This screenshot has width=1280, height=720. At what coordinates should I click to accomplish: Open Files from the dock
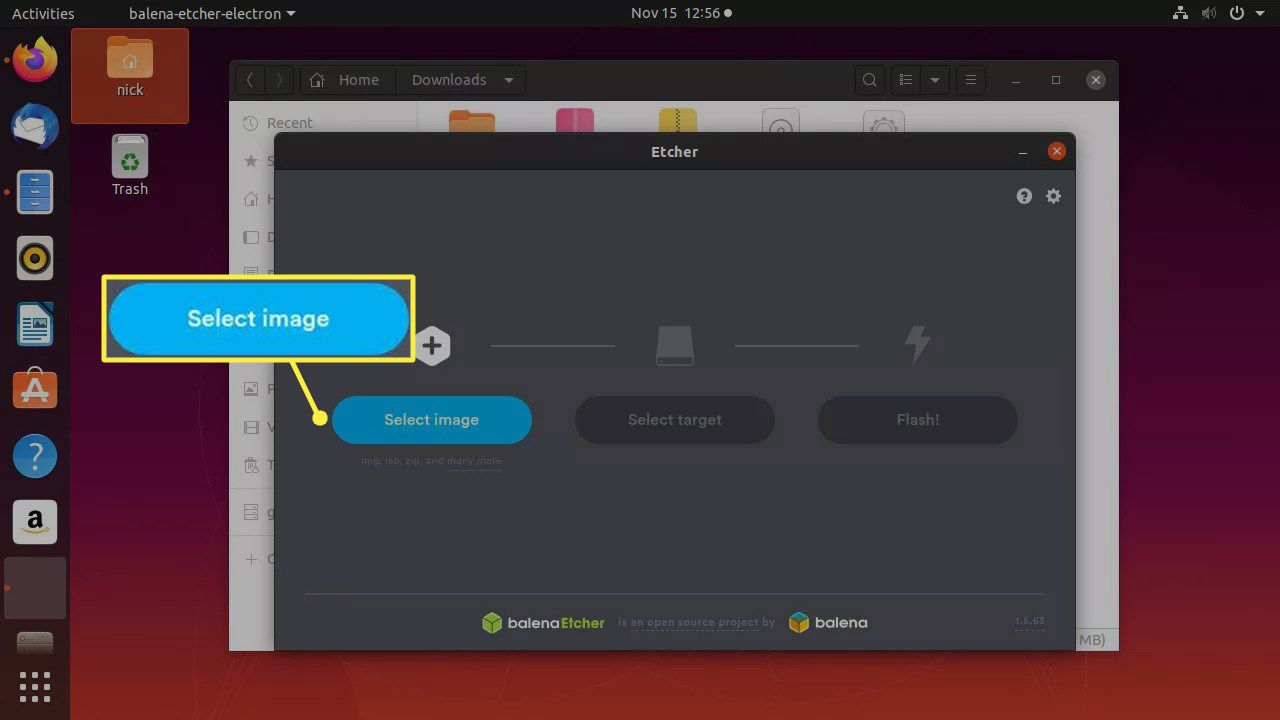[x=35, y=192]
